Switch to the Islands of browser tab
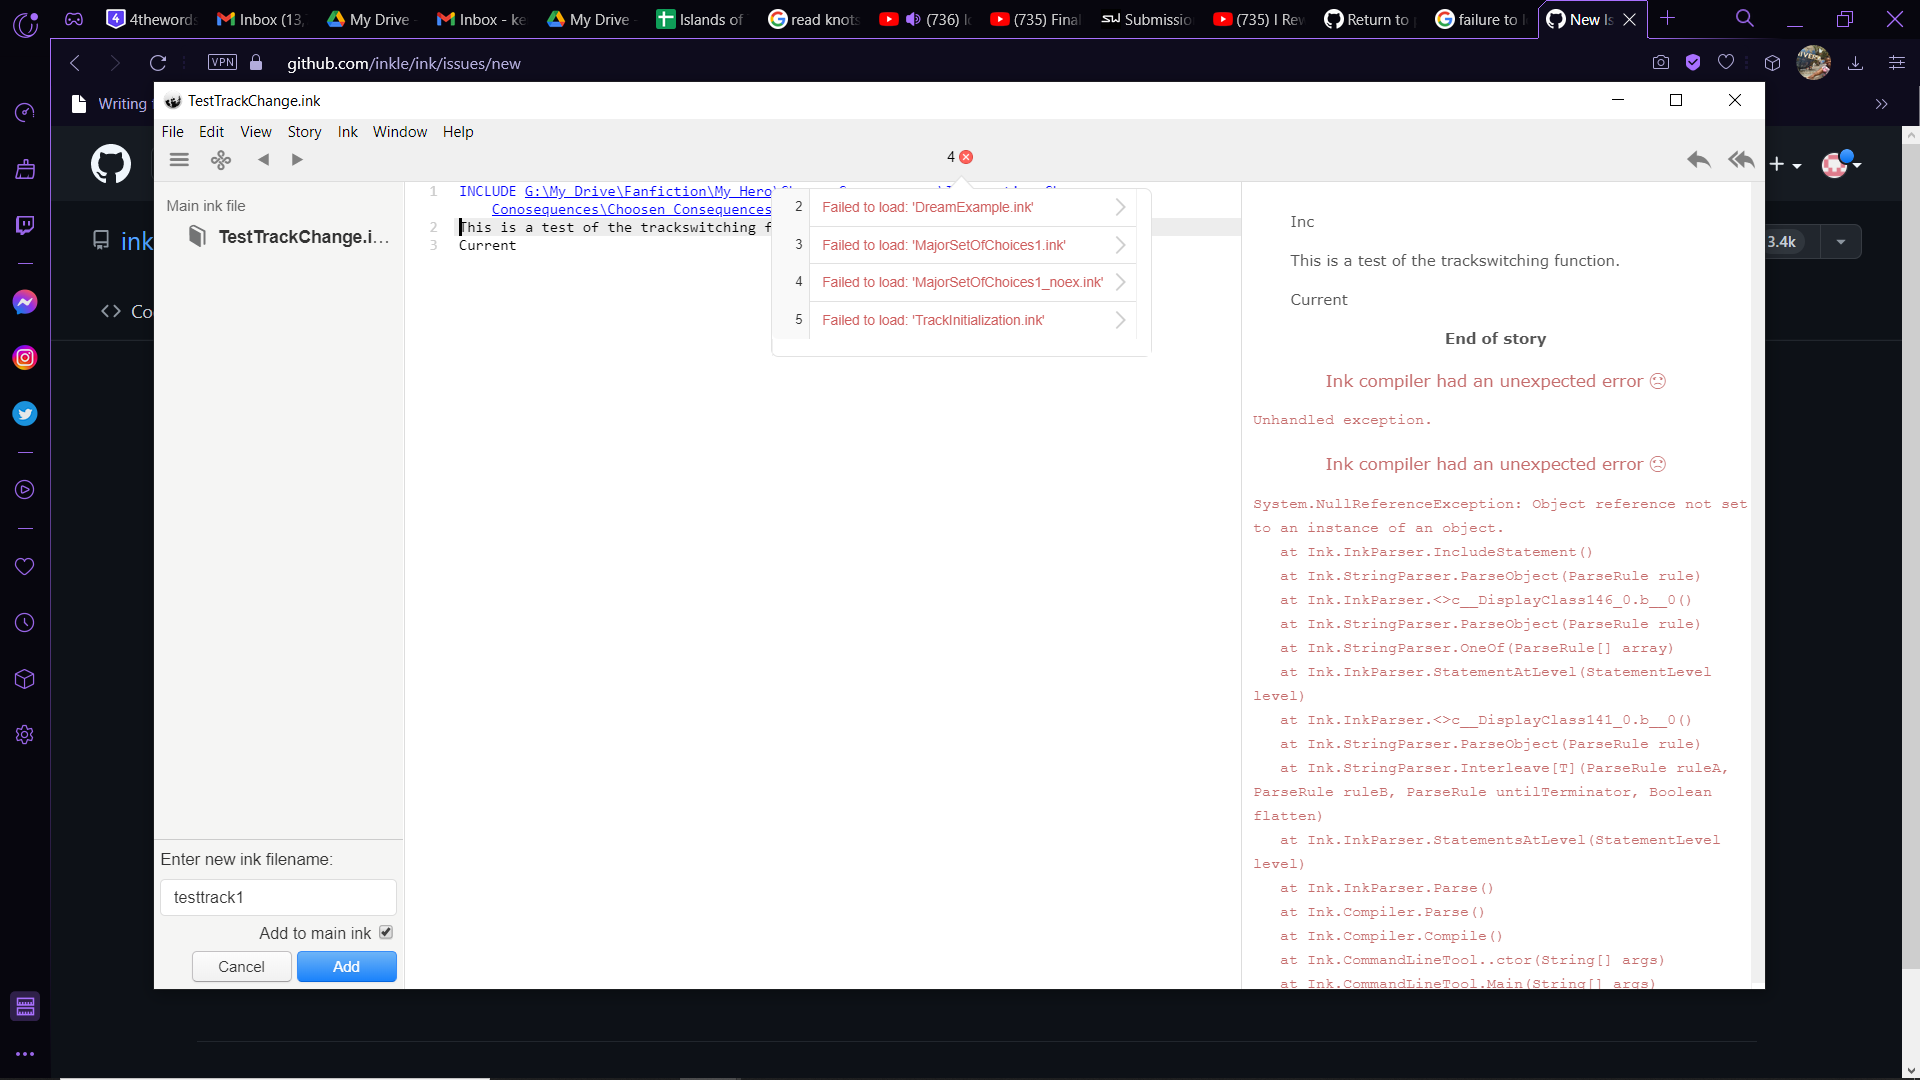This screenshot has width=1920, height=1080. (699, 19)
